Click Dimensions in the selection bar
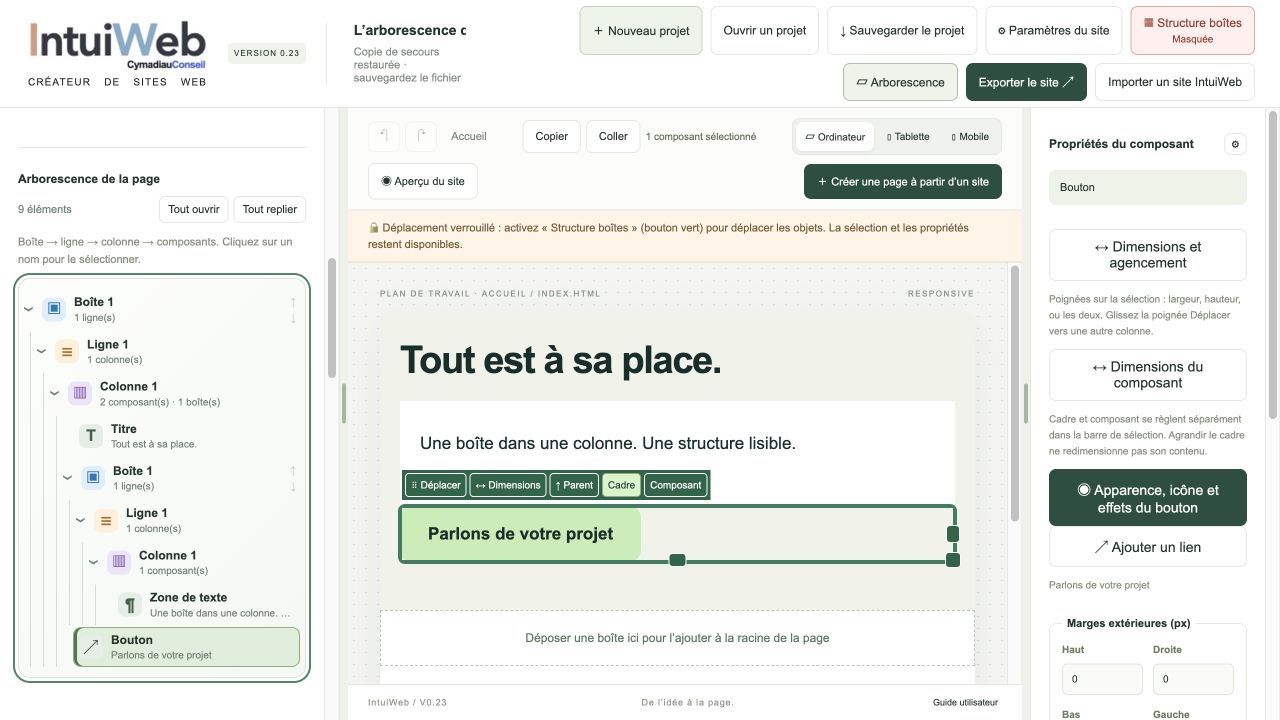The width and height of the screenshot is (1280, 720). coord(508,485)
